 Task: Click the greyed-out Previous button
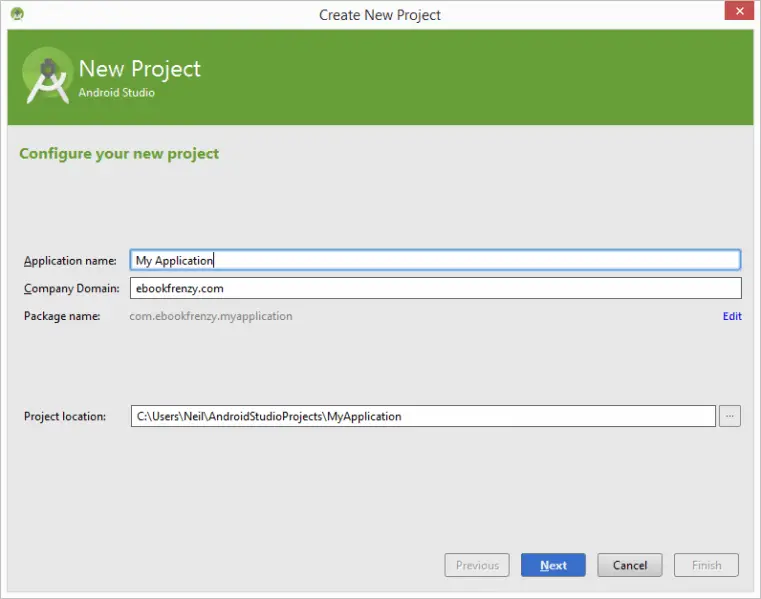[x=477, y=565]
